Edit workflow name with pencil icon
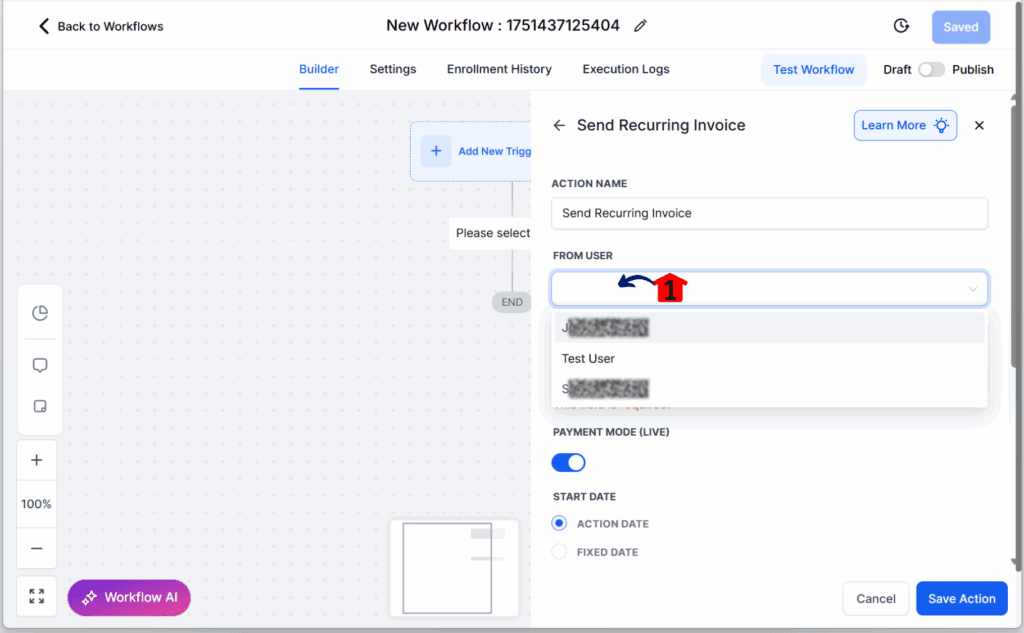The height and width of the screenshot is (633, 1024). coord(640,25)
